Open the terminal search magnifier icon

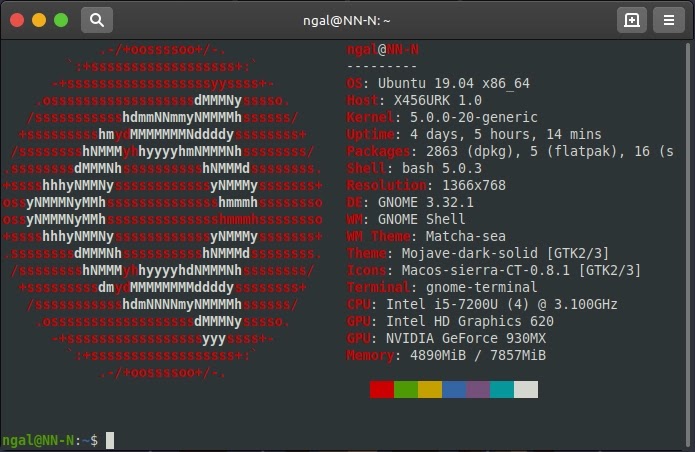97,20
